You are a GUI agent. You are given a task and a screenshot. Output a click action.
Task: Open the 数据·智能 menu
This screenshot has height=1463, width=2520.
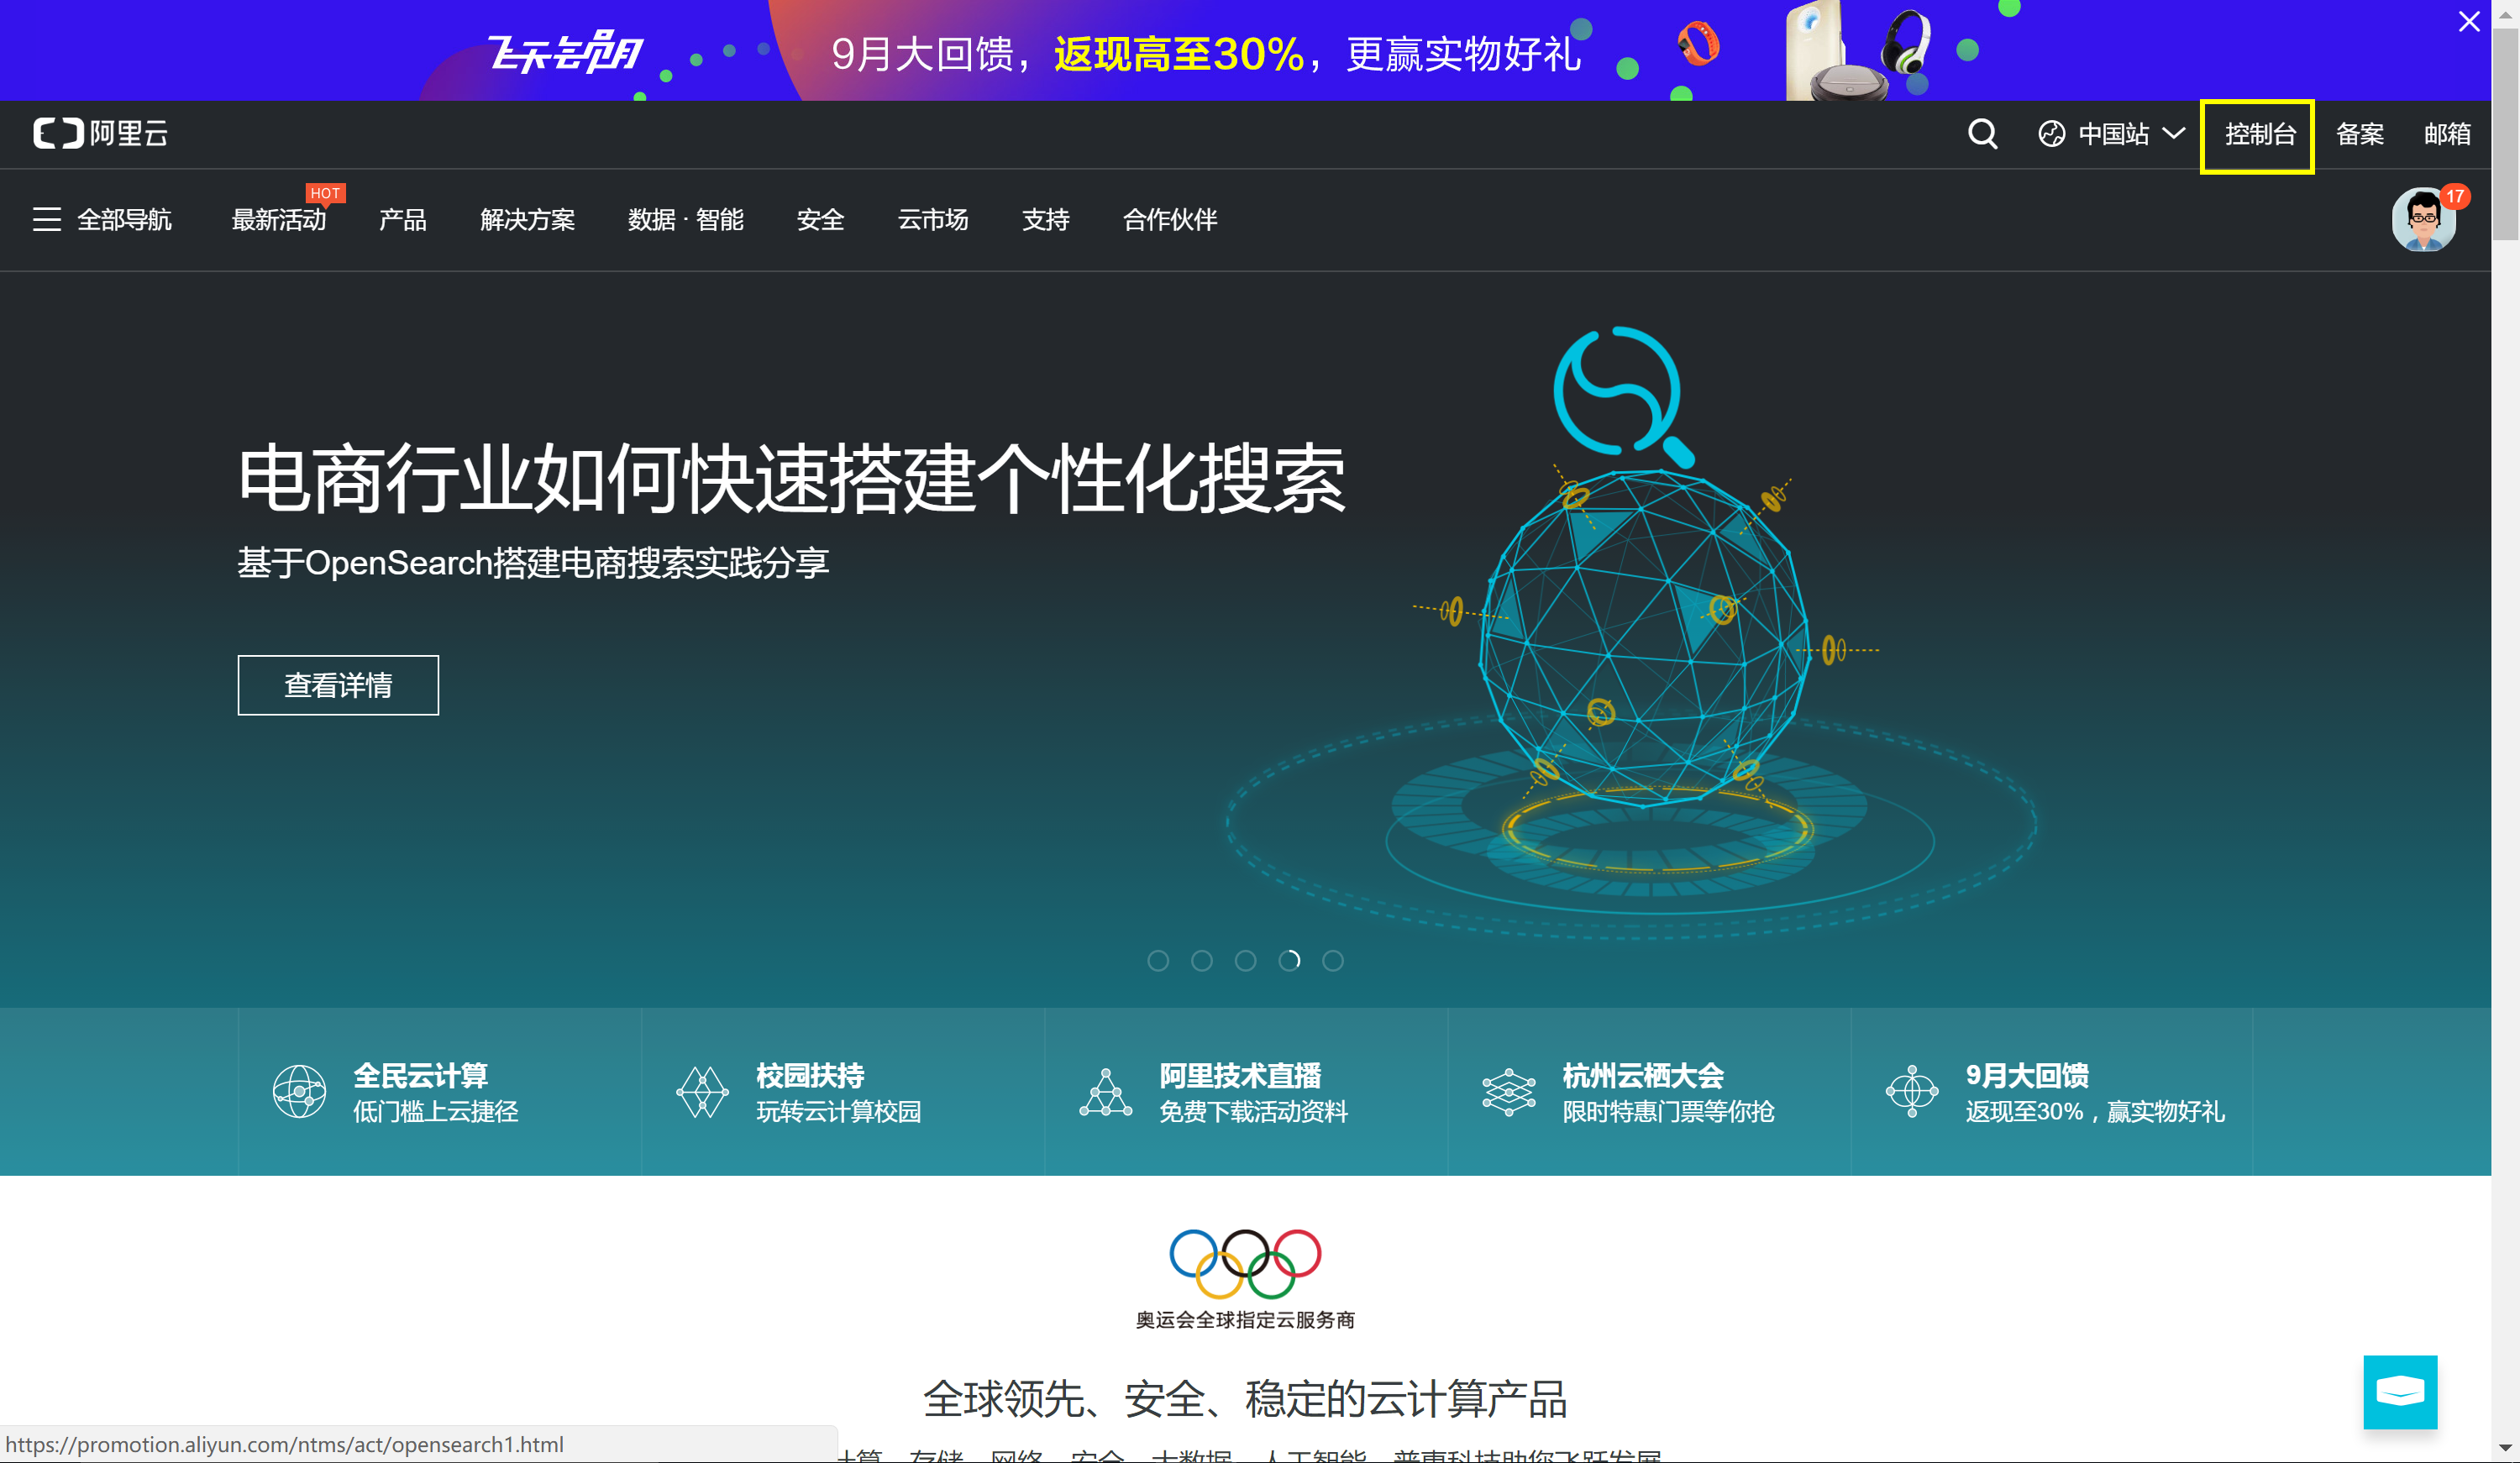point(685,220)
